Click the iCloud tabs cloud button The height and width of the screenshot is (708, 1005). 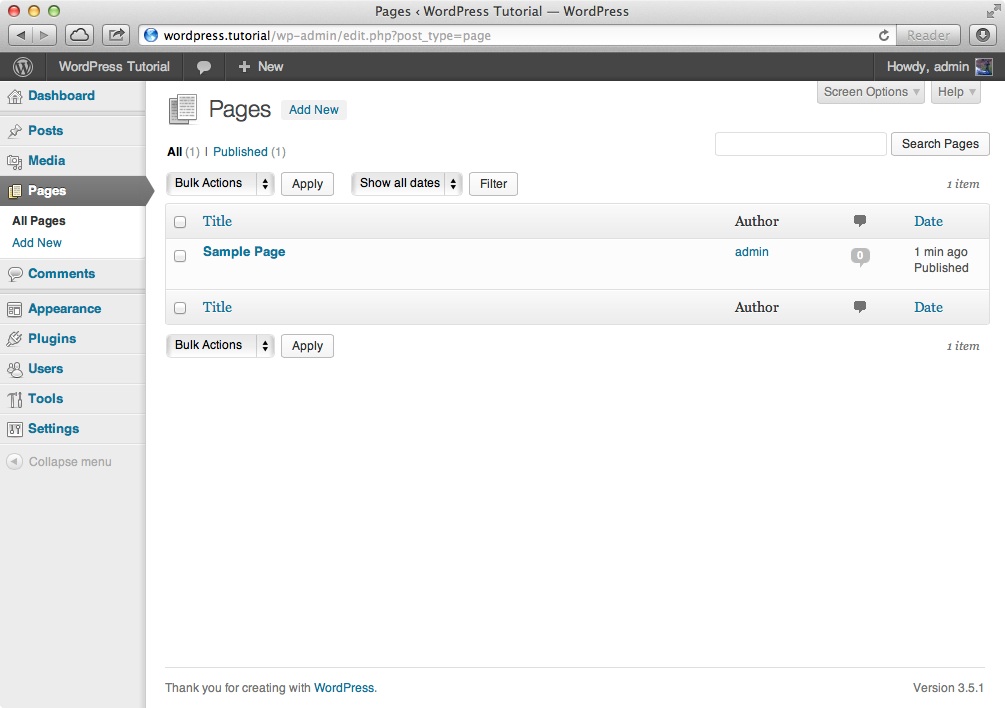[x=79, y=35]
